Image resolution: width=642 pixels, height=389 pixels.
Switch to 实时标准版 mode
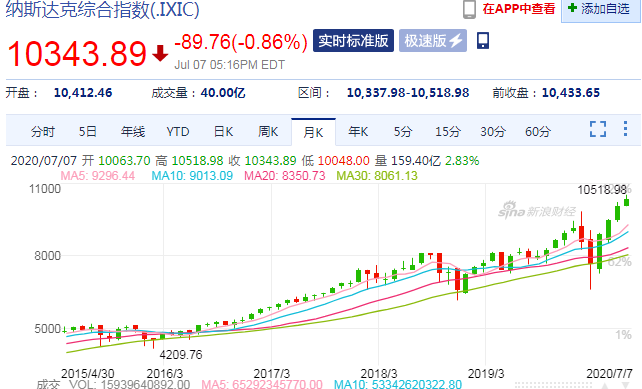pyautogui.click(x=353, y=41)
